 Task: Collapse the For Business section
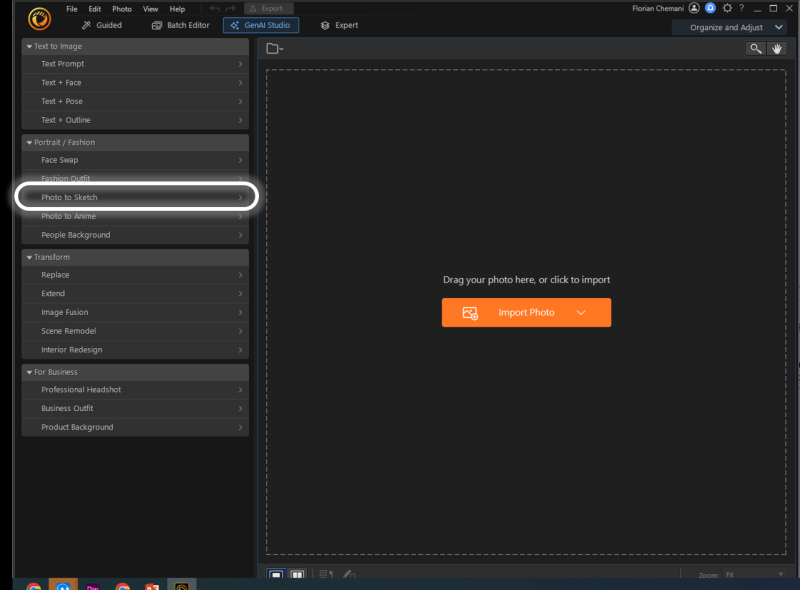click(135, 372)
